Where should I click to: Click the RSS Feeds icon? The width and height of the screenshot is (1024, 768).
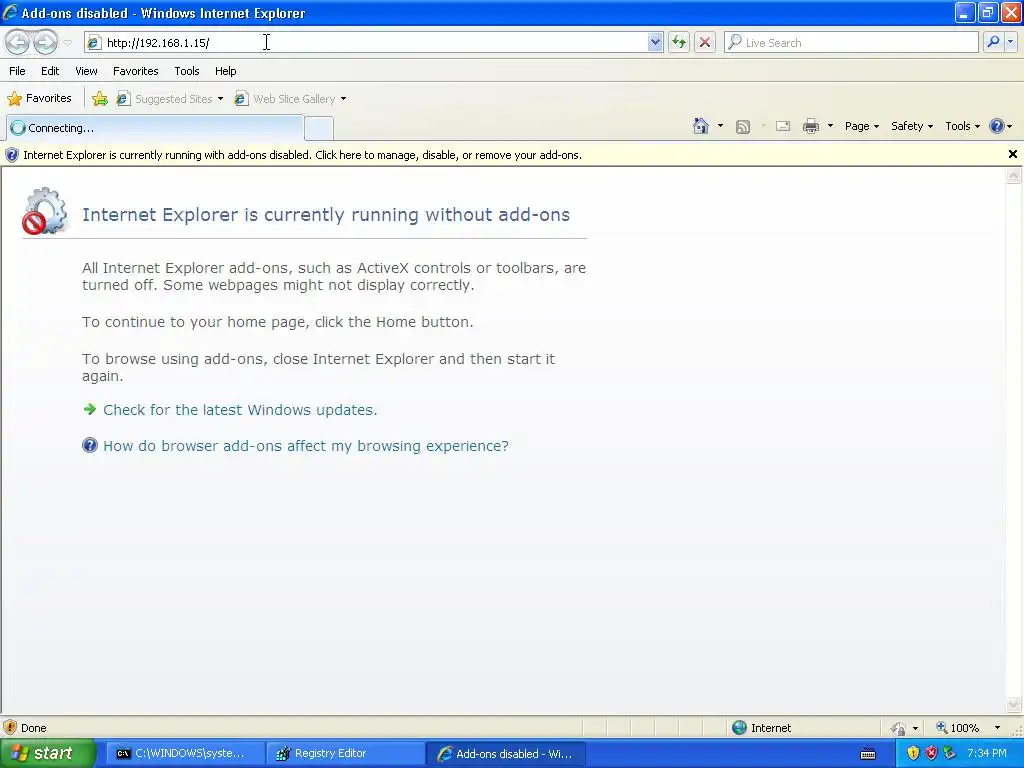743,127
